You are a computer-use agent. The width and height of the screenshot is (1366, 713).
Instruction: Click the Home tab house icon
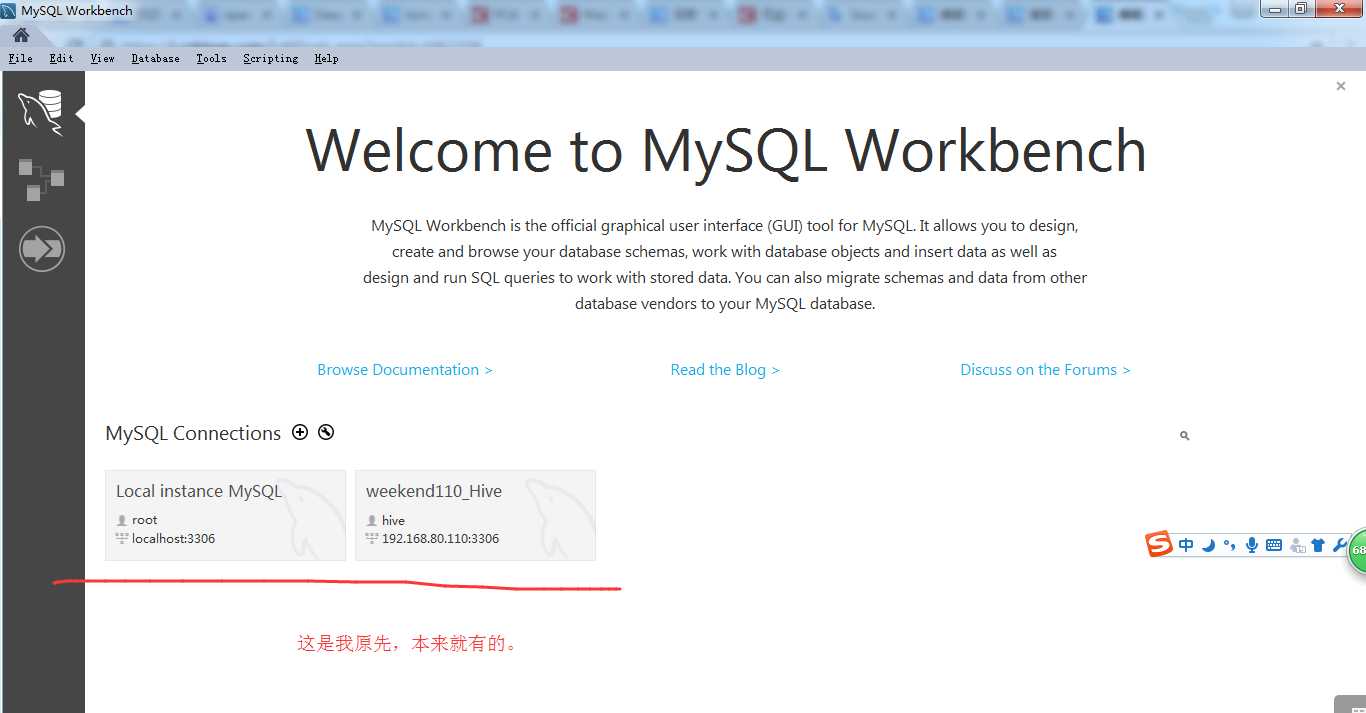coord(21,35)
